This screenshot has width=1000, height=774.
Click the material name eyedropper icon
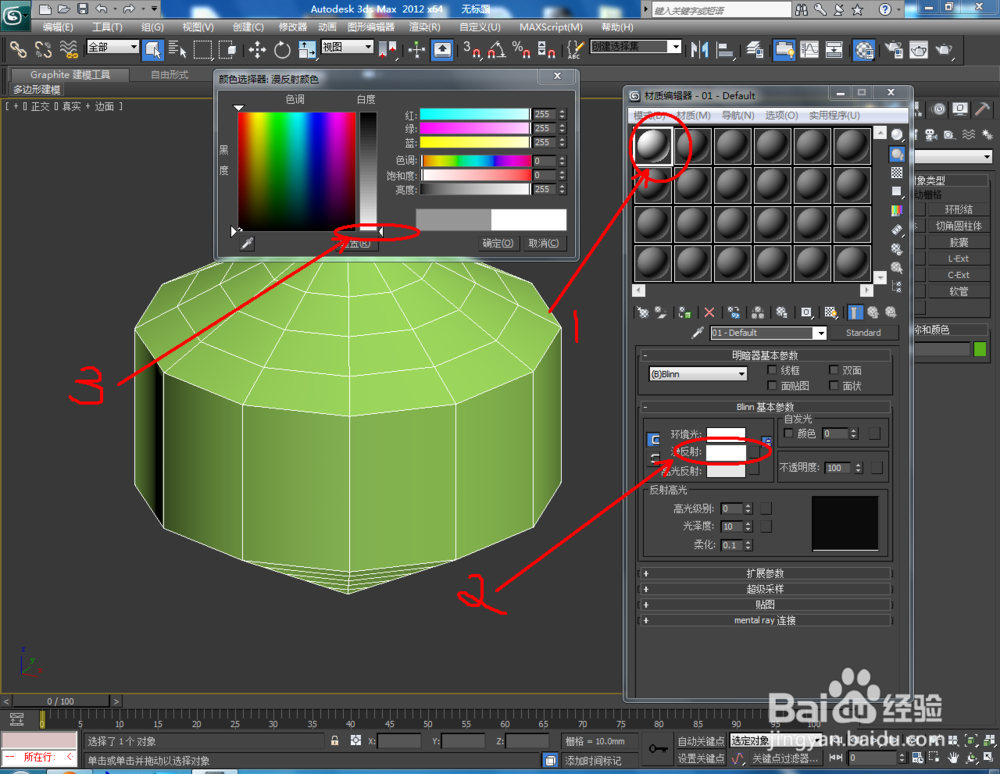(x=698, y=333)
